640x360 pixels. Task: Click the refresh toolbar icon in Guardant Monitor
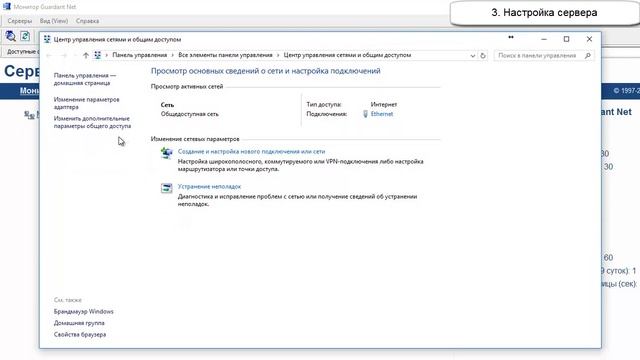point(25,36)
